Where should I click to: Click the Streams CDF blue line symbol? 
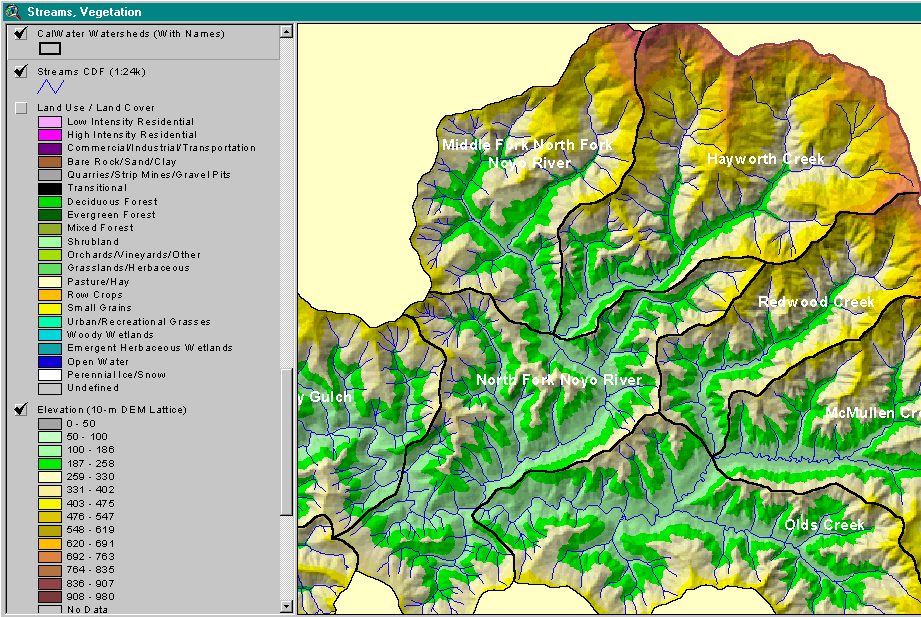pos(51,87)
